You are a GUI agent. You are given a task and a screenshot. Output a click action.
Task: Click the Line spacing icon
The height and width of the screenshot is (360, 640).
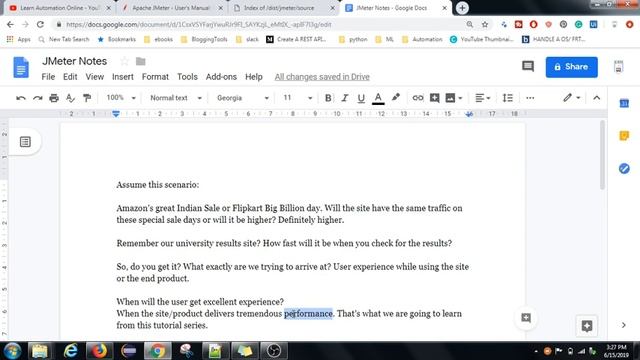pyautogui.click(x=507, y=98)
